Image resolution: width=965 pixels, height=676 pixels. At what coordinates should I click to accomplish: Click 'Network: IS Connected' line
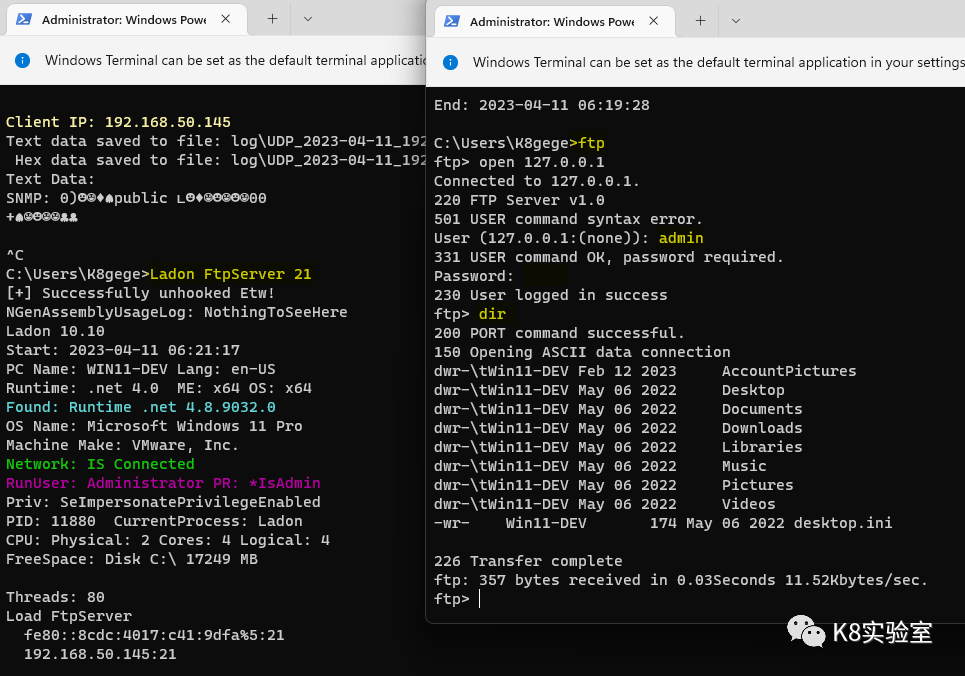tap(100, 464)
